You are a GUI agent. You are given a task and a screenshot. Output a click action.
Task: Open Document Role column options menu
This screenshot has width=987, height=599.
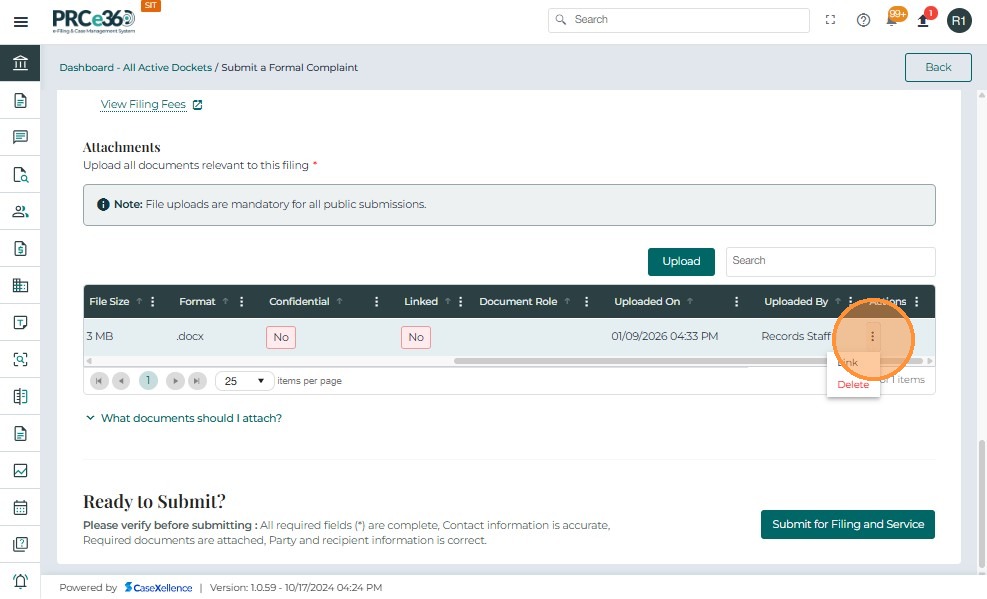586,302
